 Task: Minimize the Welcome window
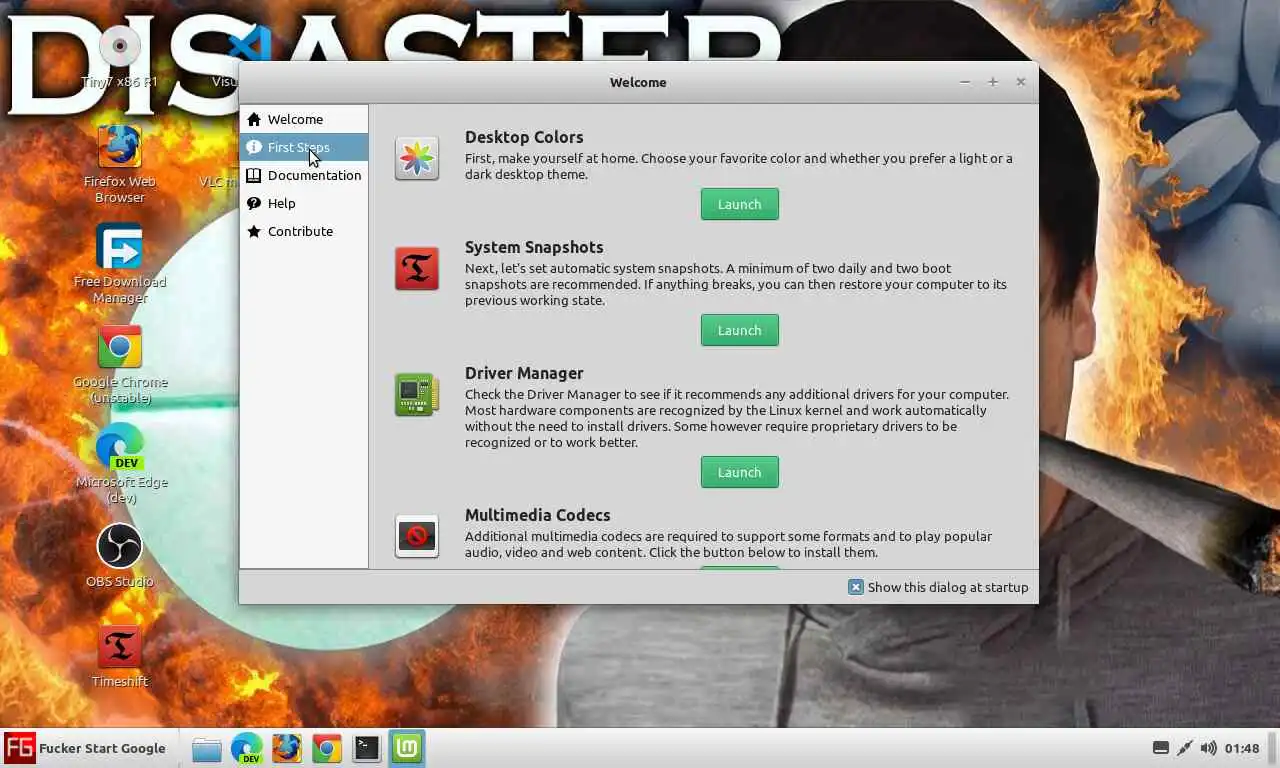point(965,82)
